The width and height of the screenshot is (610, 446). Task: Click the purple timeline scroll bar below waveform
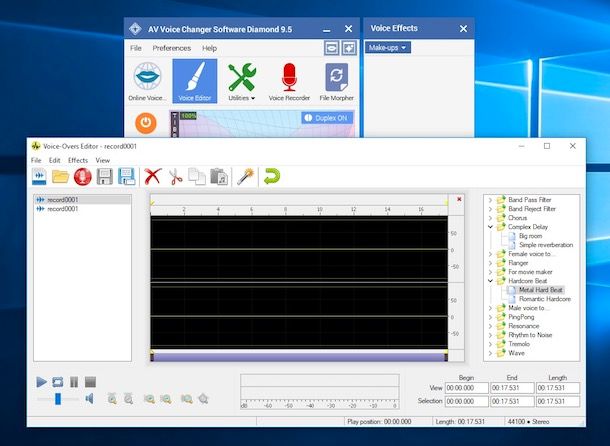pyautogui.click(x=299, y=357)
